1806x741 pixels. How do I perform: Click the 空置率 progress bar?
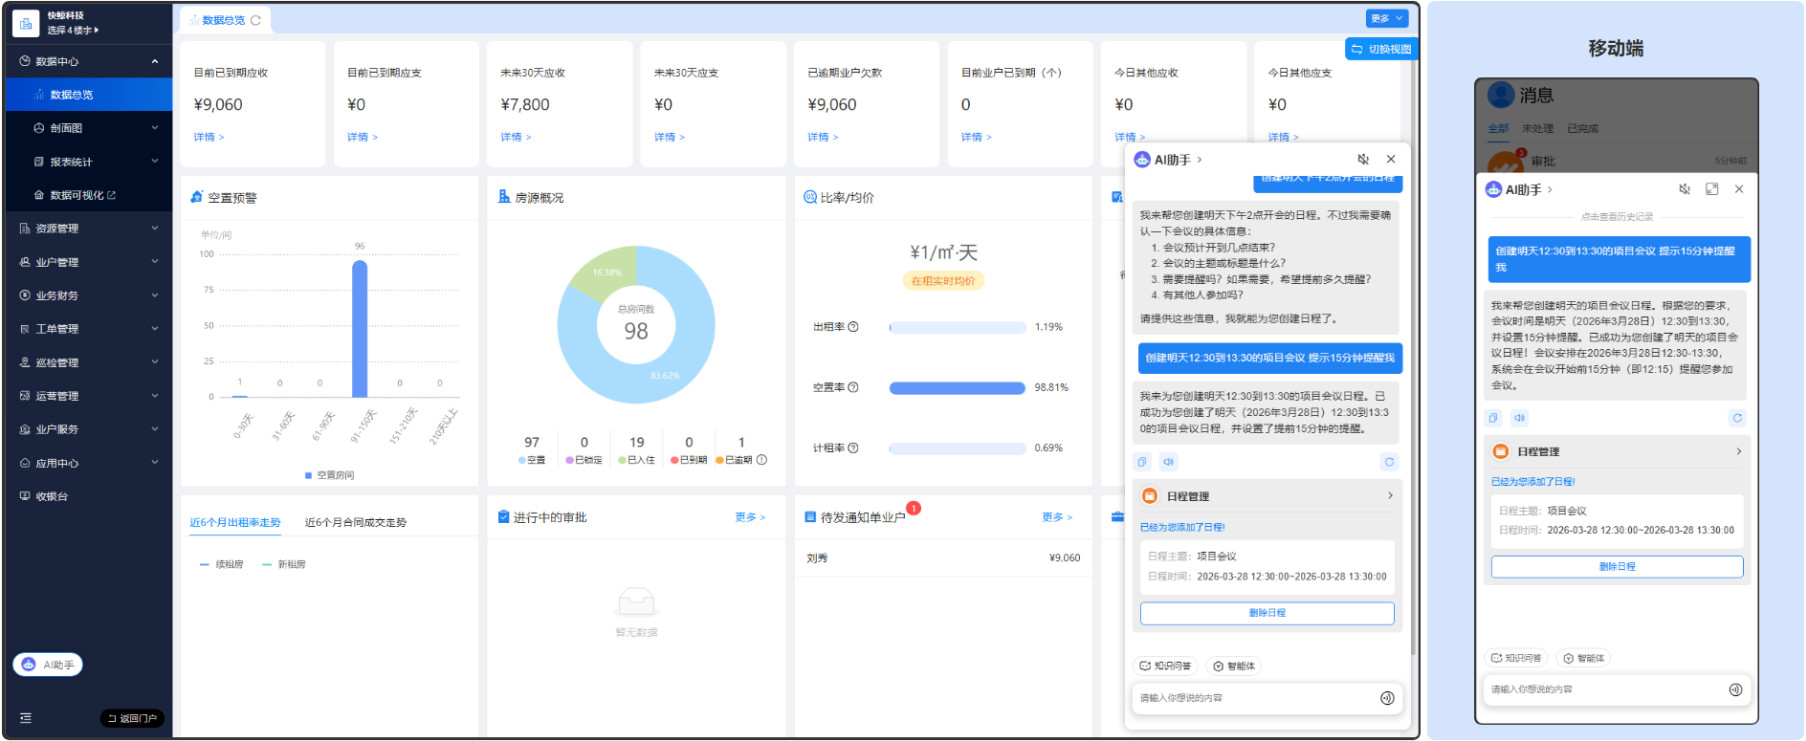coord(957,388)
